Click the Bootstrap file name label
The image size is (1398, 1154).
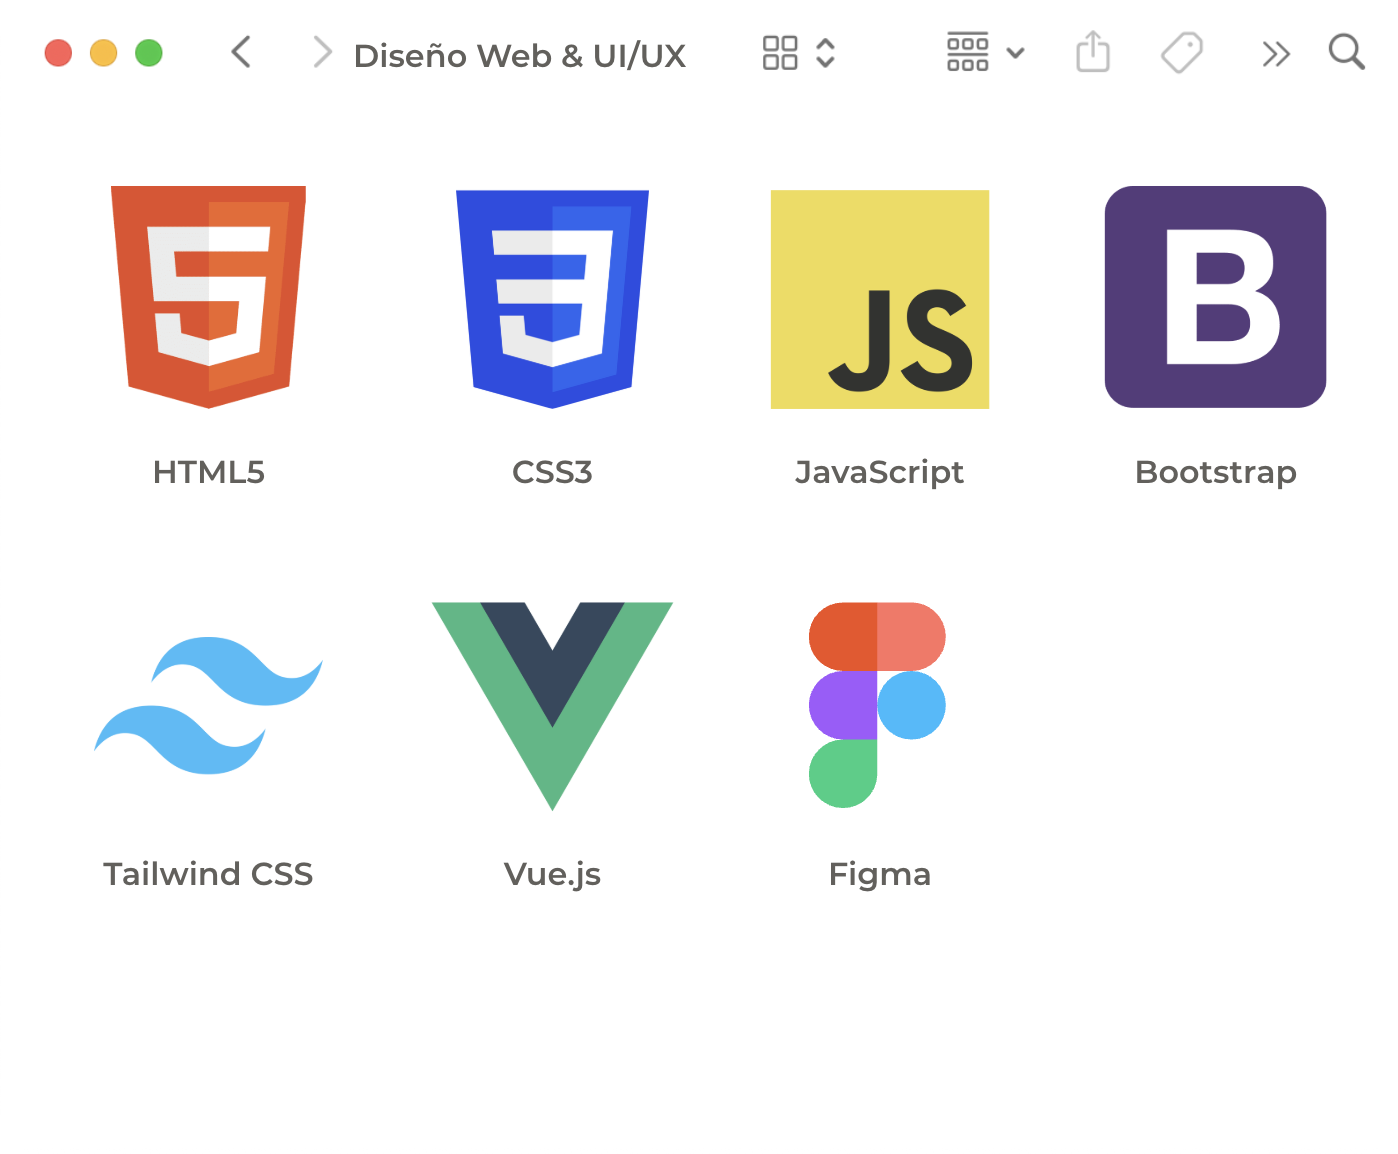1215,472
